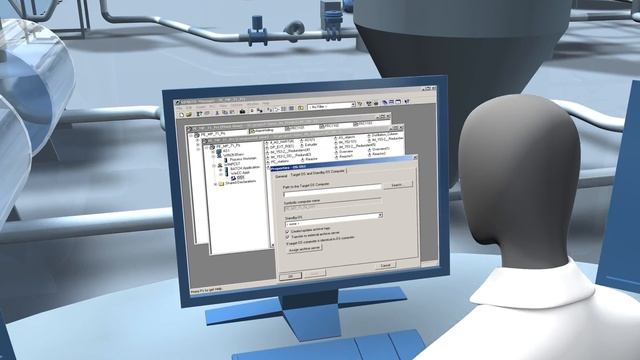Image resolution: width=640 pixels, height=360 pixels.
Task: Expand the Shared Declarations tree node
Action: (215, 184)
